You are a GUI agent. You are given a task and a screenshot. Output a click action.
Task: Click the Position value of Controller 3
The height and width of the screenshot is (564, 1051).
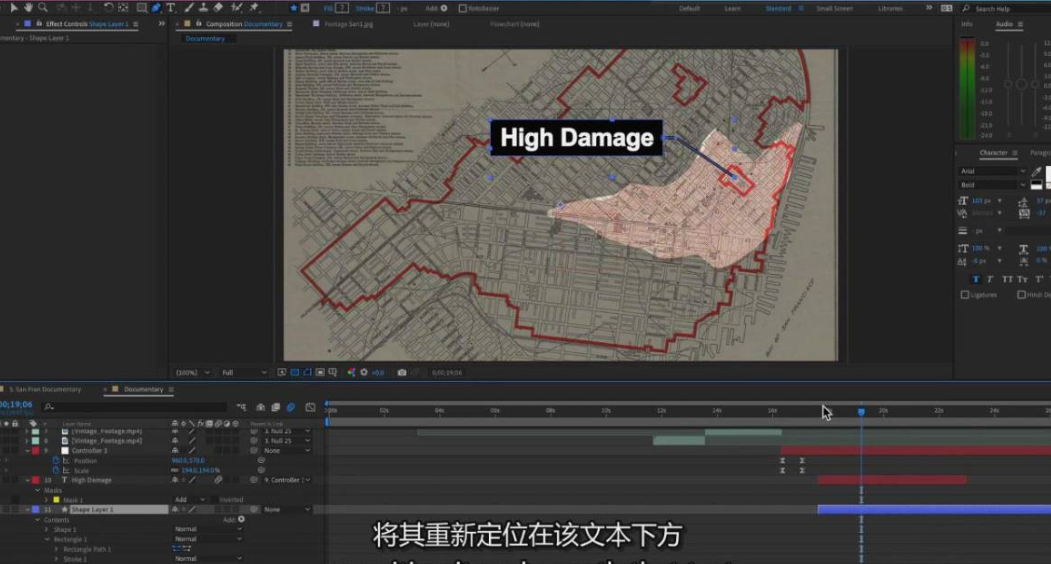point(187,460)
